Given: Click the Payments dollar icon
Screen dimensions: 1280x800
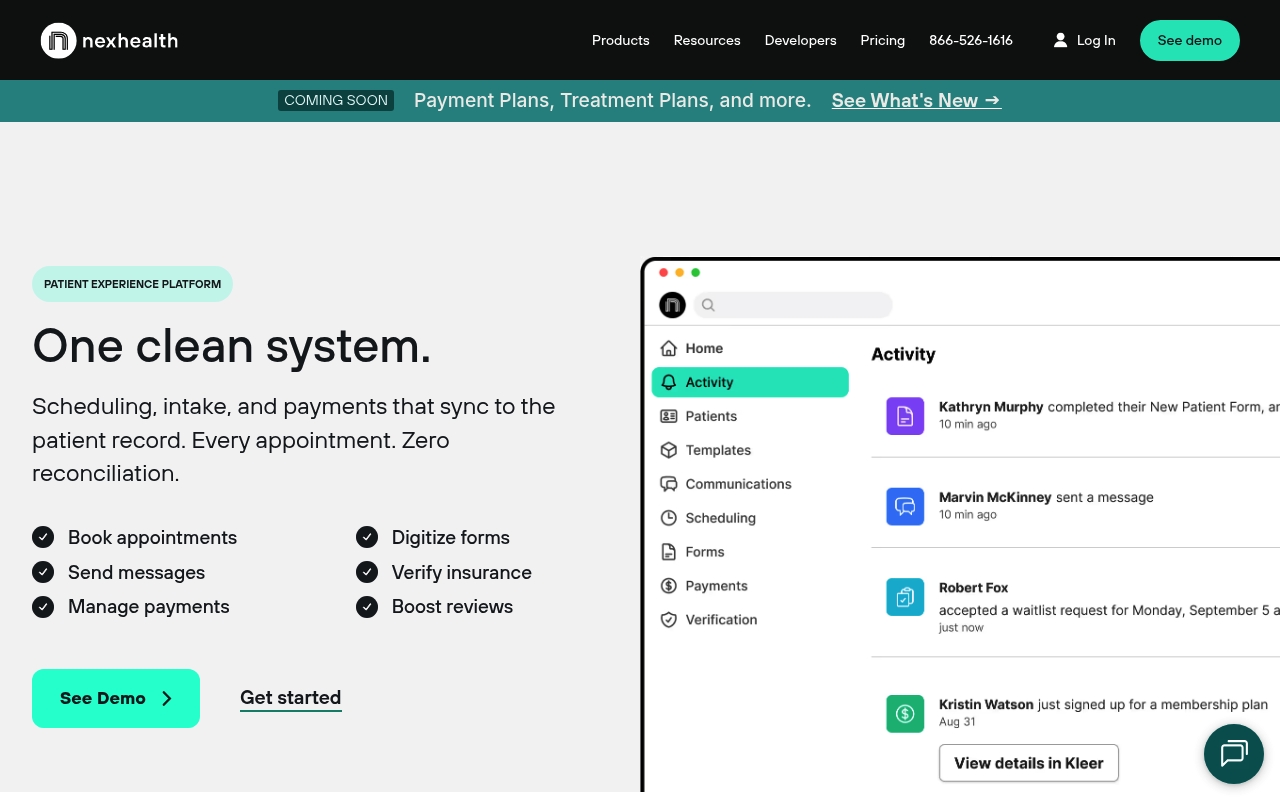Looking at the screenshot, I should pos(669,586).
